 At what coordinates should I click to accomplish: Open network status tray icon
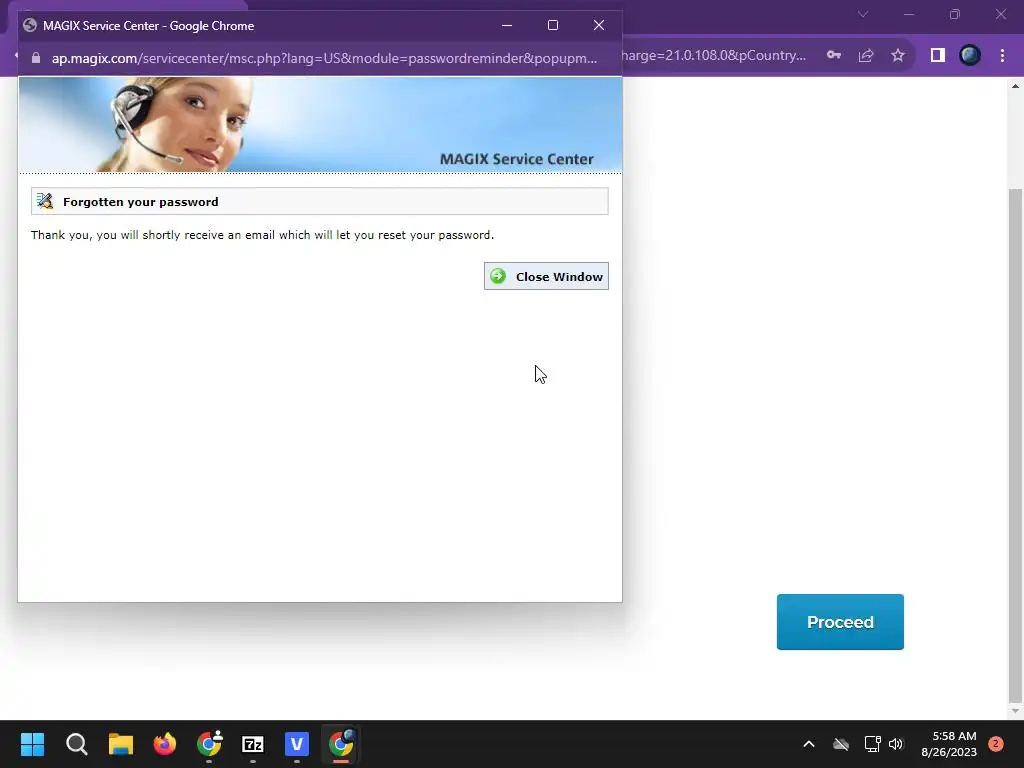872,744
